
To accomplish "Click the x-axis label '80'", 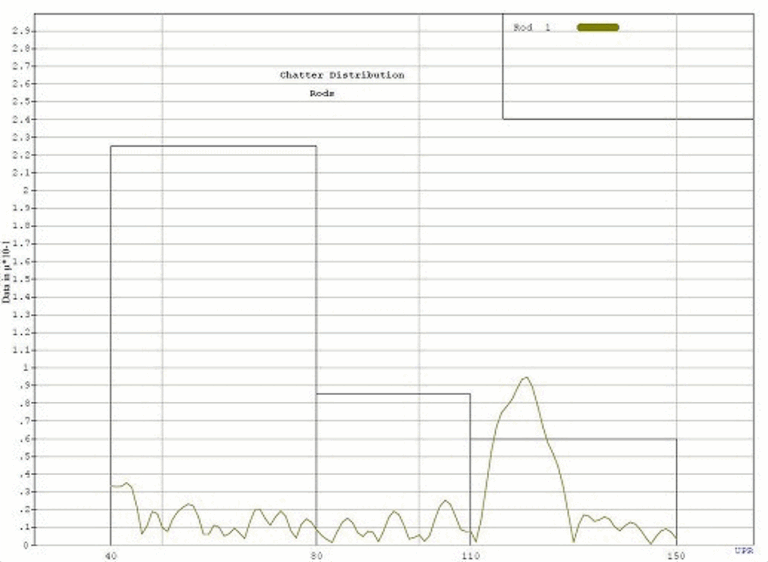I will (x=317, y=556).
